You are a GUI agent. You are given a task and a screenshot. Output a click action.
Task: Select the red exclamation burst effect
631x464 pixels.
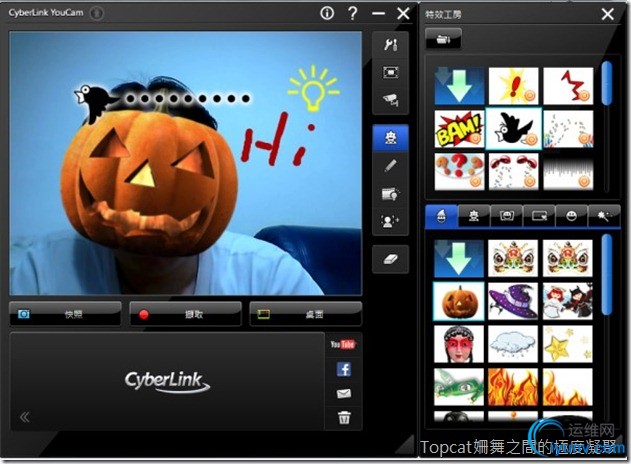[513, 86]
